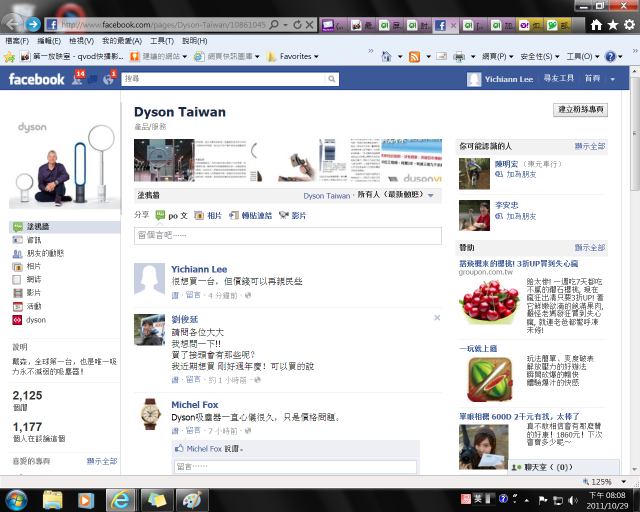Click the facebook logo

[x=36, y=79]
